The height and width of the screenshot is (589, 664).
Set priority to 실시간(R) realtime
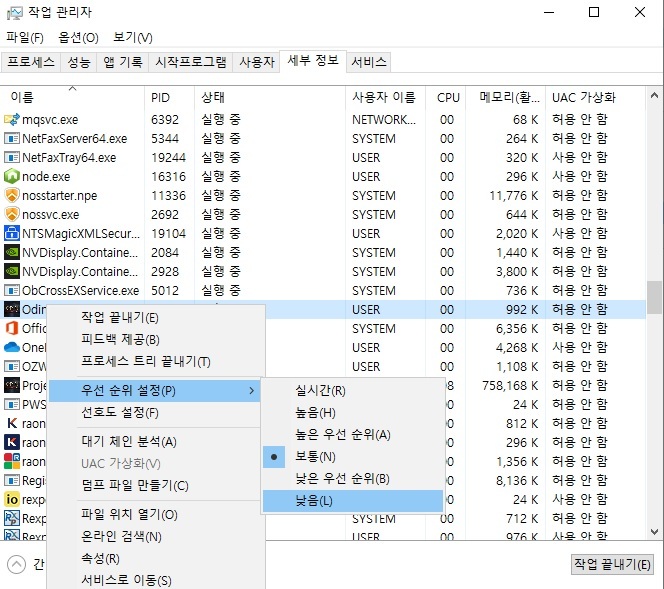click(320, 391)
